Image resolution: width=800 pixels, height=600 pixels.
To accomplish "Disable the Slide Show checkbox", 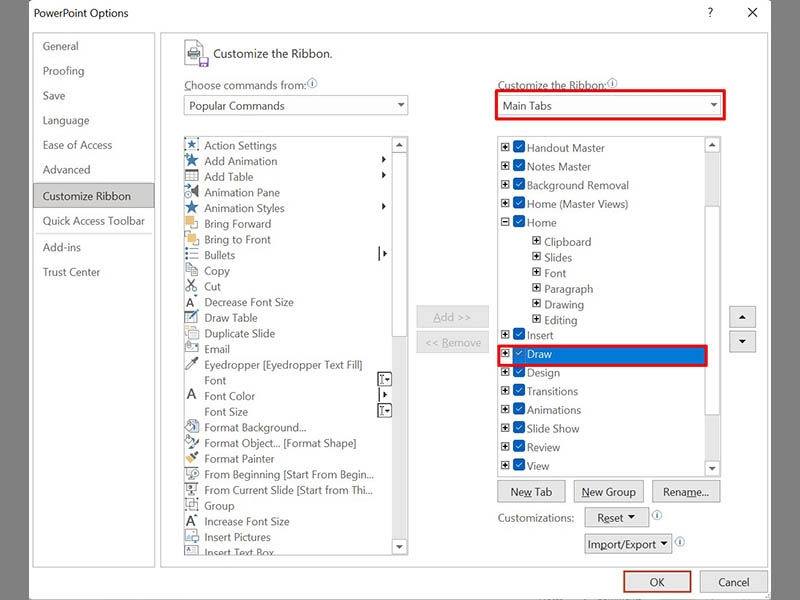I will [x=519, y=428].
